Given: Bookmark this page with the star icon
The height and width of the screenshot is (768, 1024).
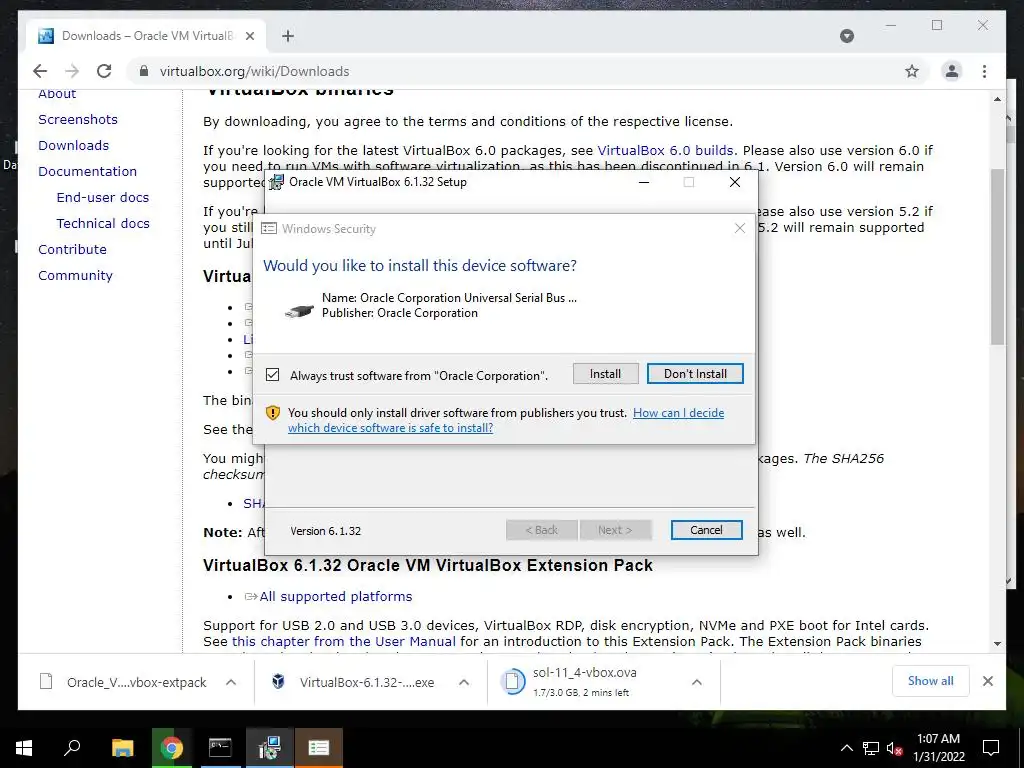Looking at the screenshot, I should click(x=912, y=71).
